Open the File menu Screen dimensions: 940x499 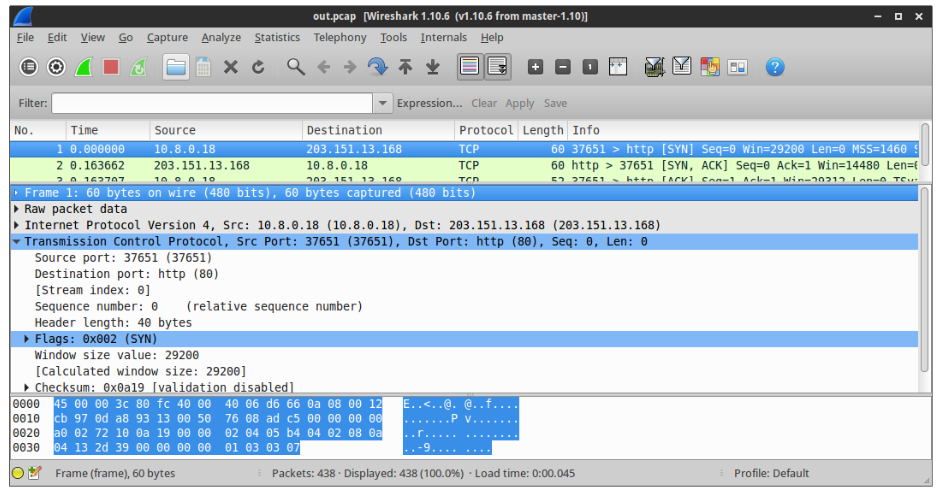25,37
